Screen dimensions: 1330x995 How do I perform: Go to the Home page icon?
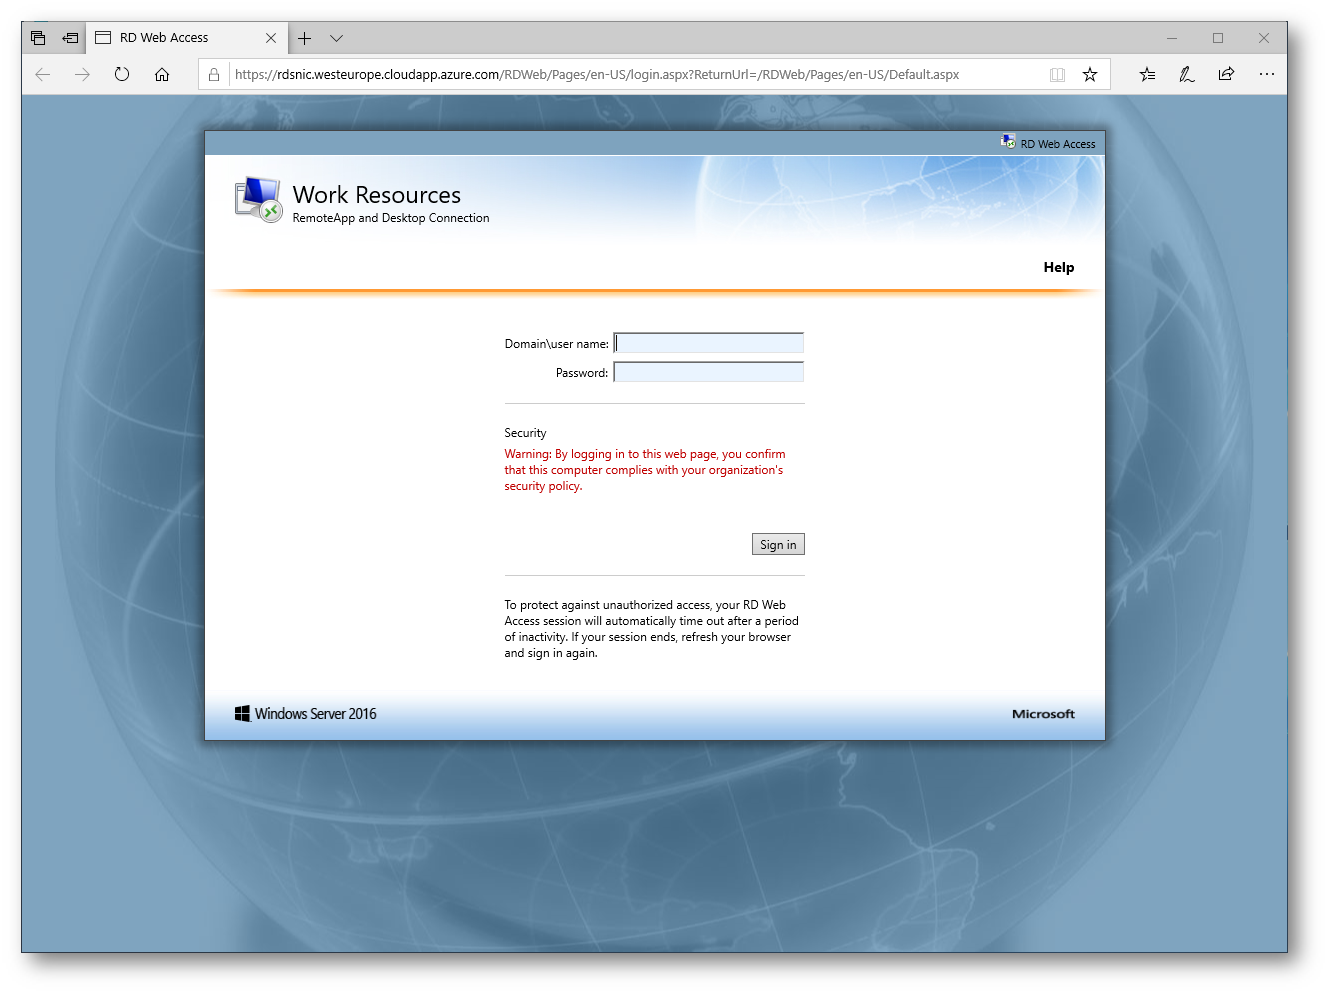(162, 74)
